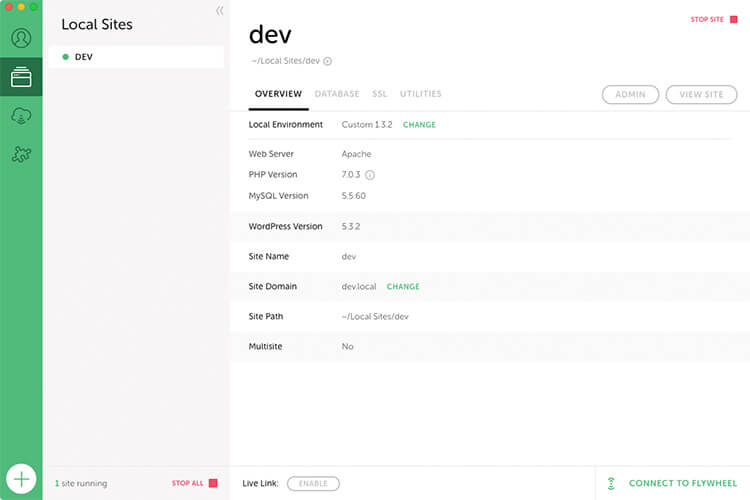Open the add-ons puzzle piece icon
The width and height of the screenshot is (750, 500).
(21, 154)
